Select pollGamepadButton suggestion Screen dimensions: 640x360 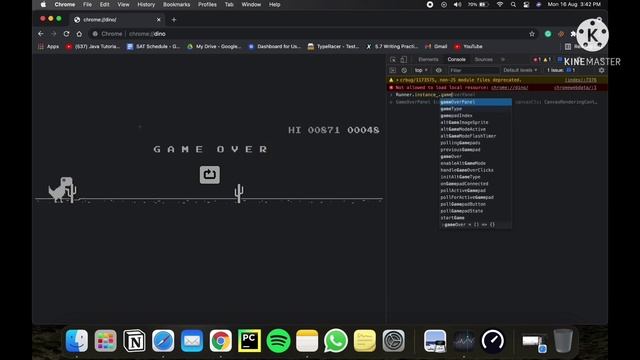tap(476, 204)
